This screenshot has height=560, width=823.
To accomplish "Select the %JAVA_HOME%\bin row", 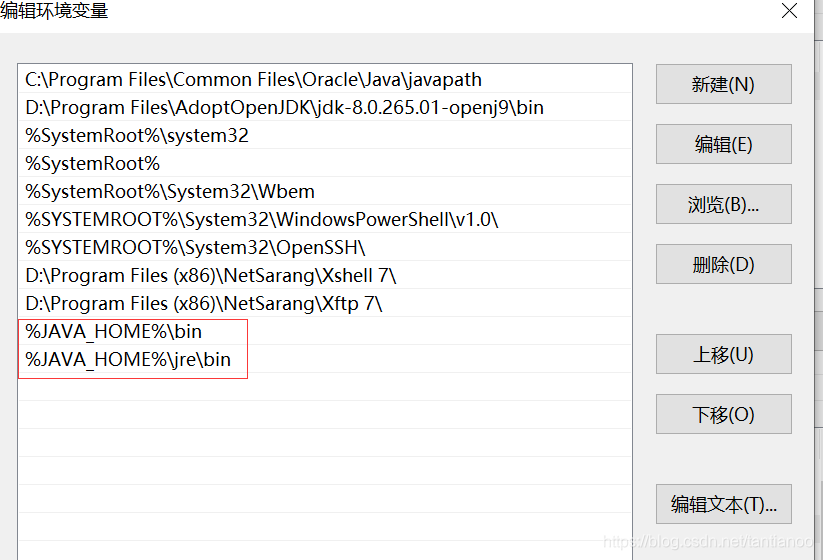I will click(x=325, y=331).
